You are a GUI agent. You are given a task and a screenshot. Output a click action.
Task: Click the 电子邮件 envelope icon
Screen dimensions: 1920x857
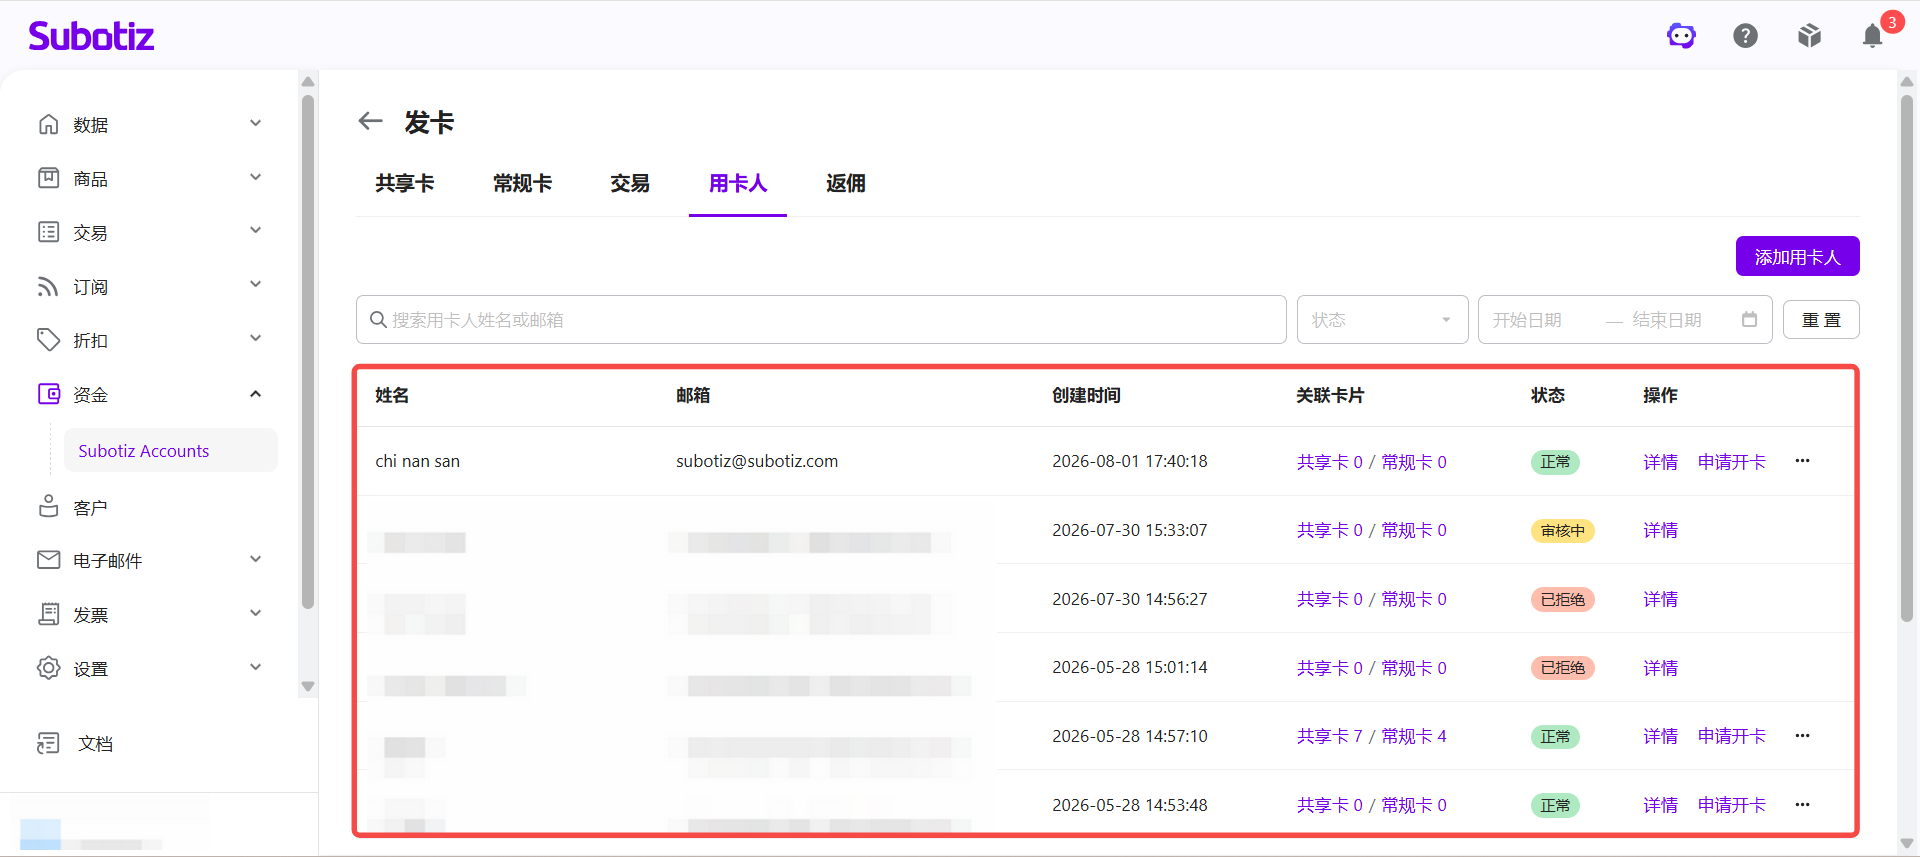point(48,560)
